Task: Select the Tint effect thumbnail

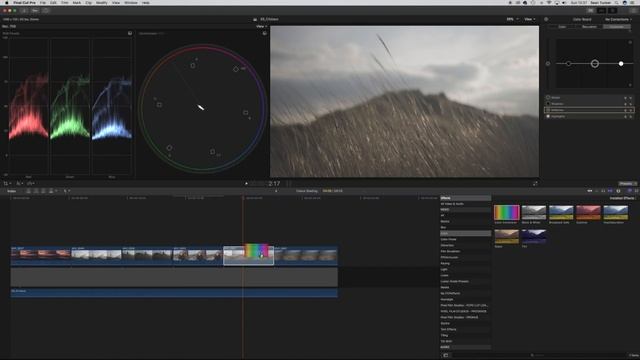Action: (x=533, y=237)
